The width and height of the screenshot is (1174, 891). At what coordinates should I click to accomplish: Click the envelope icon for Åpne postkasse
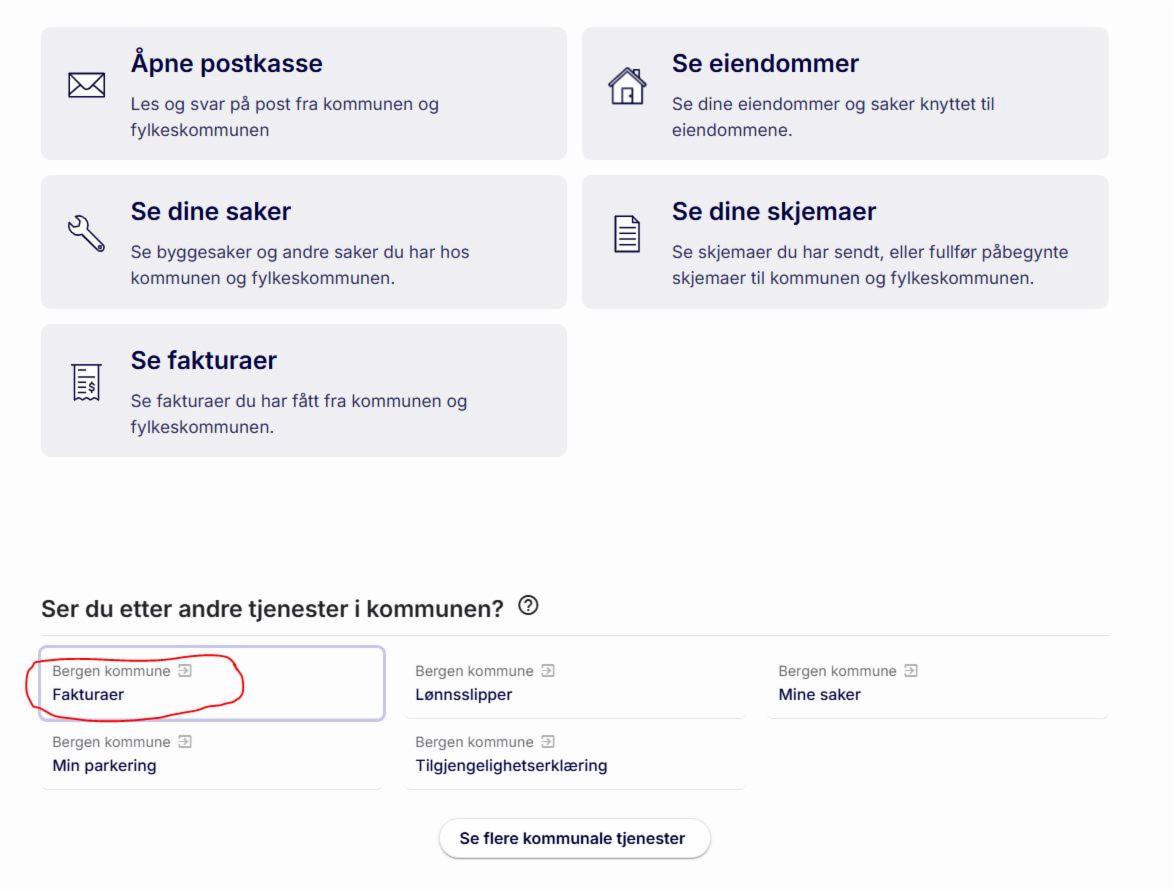tap(87, 86)
